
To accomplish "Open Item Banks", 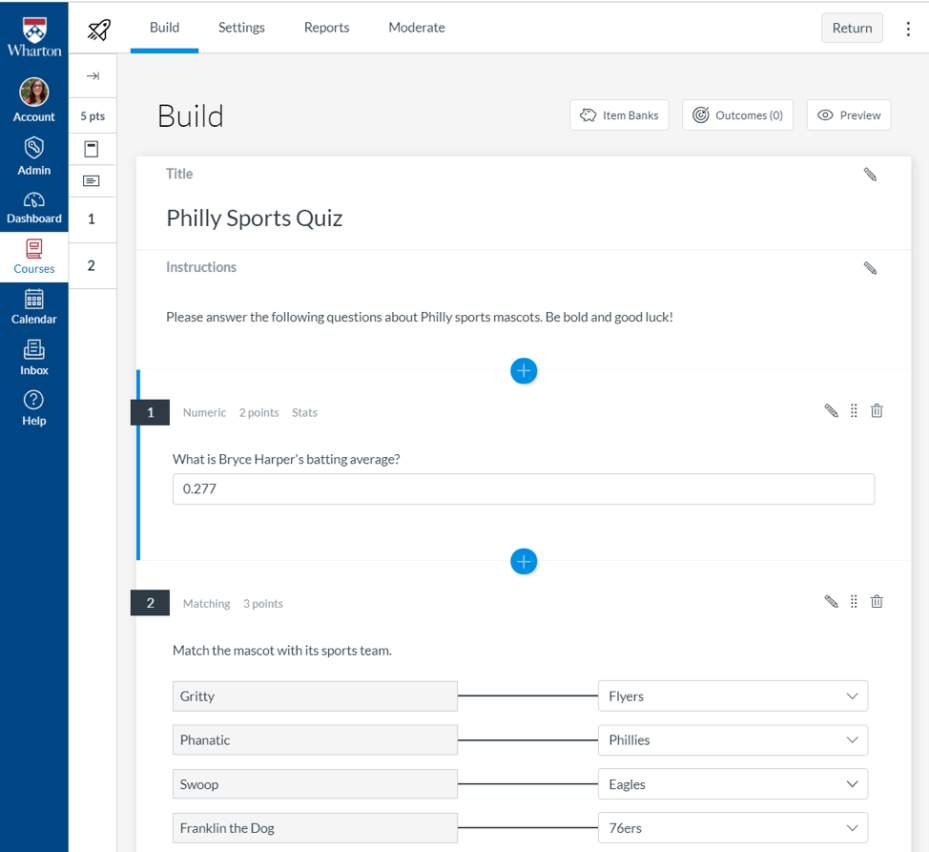I will (619, 115).
